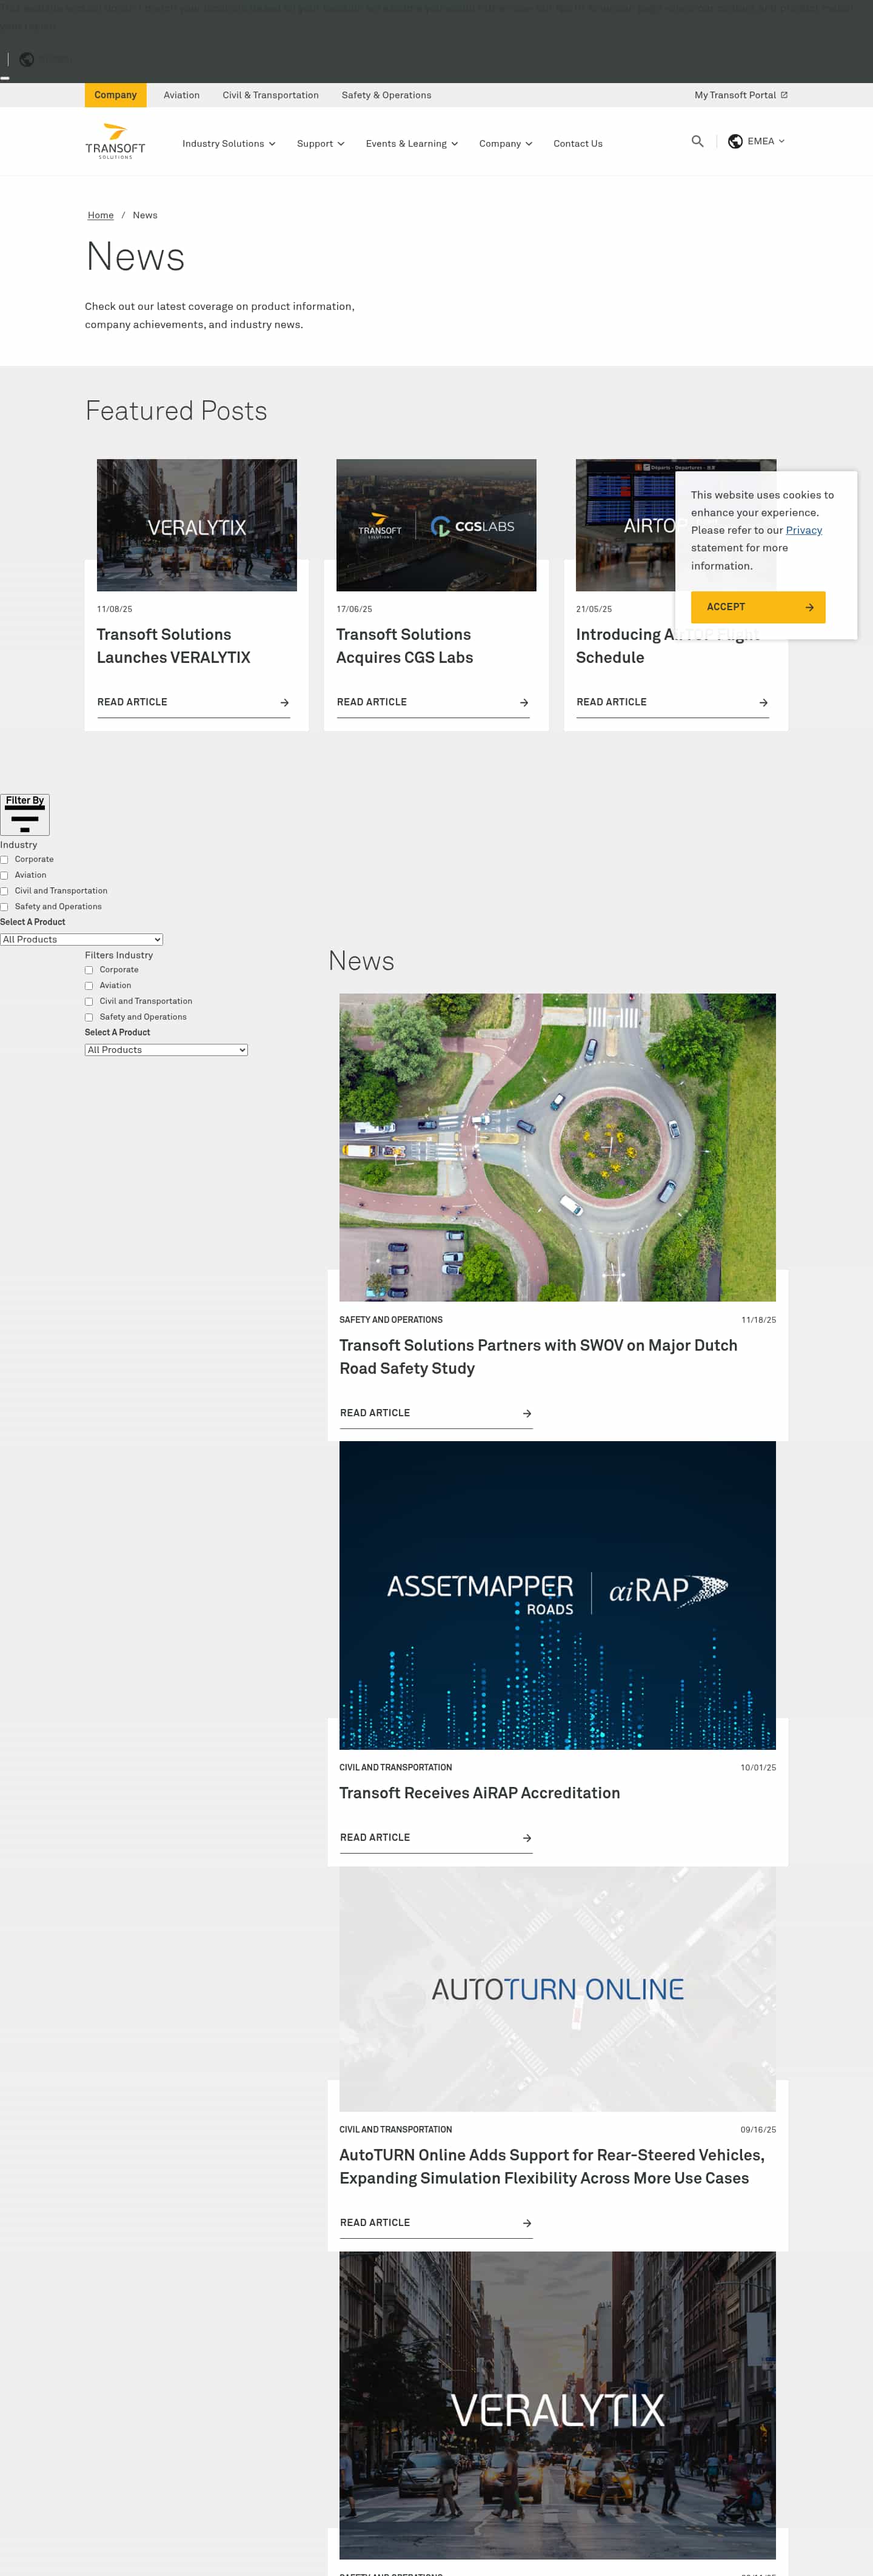Open Contact Us in navigation
Image resolution: width=873 pixels, height=2576 pixels.
pos(578,144)
